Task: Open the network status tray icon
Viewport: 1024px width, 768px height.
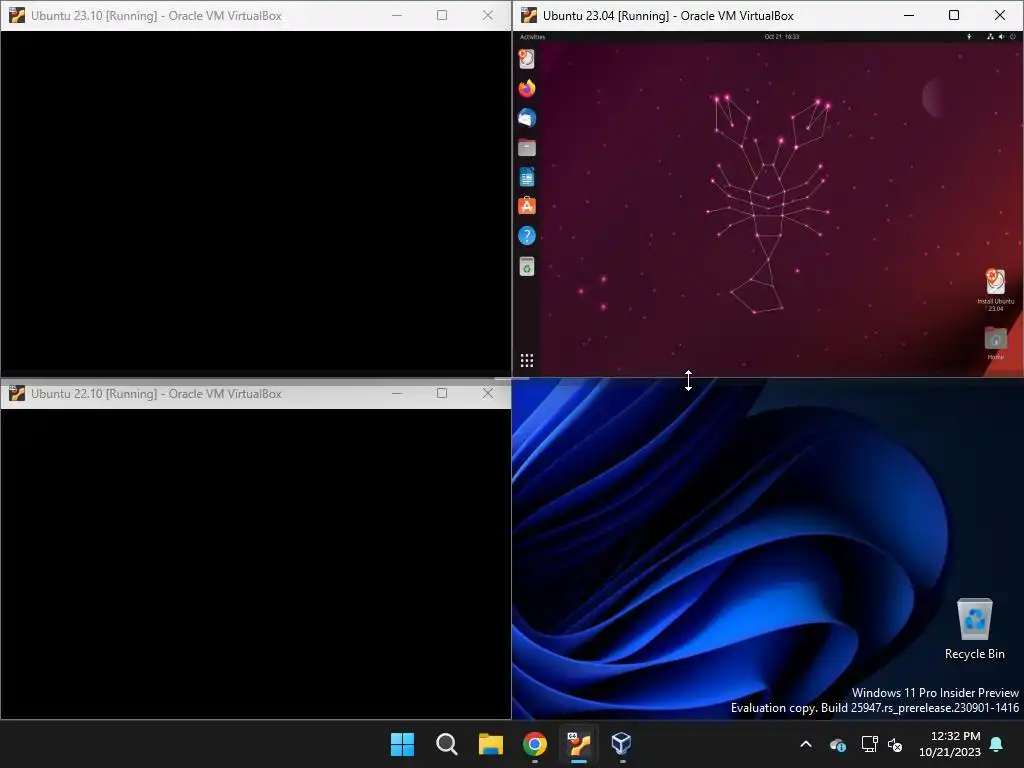Action: pos(869,744)
